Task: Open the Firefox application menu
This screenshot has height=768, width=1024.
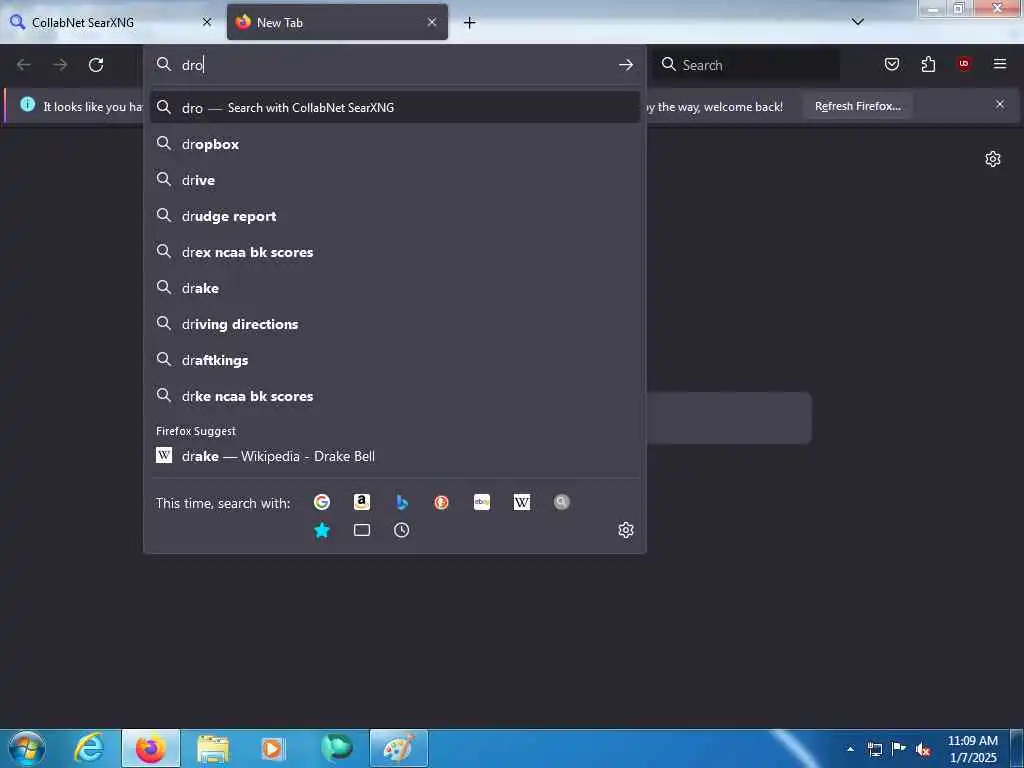Action: click(x=1000, y=64)
